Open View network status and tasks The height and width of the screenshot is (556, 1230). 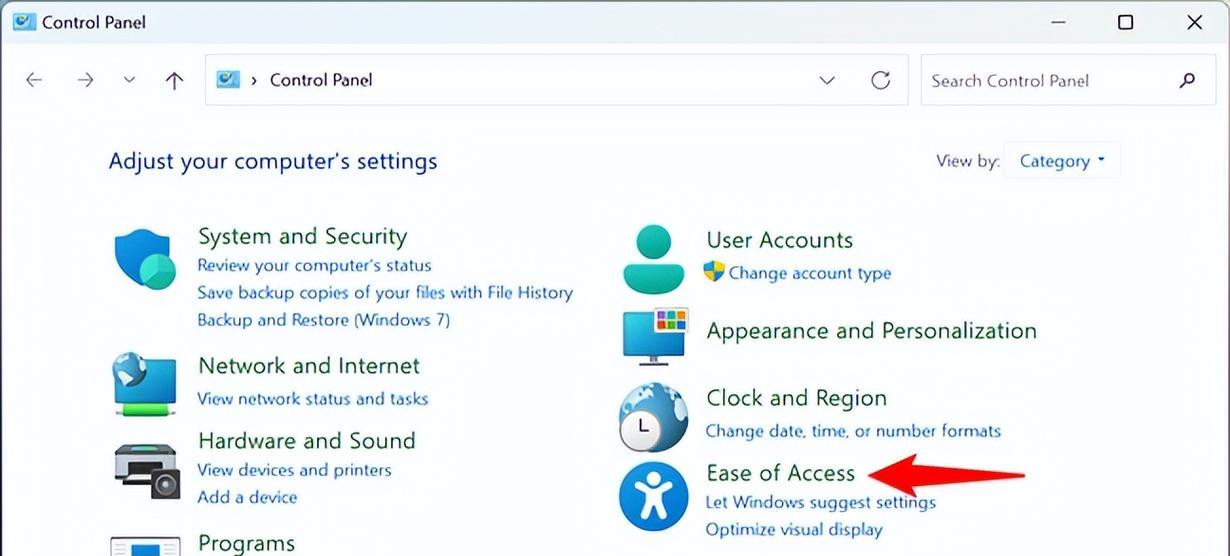(x=312, y=398)
